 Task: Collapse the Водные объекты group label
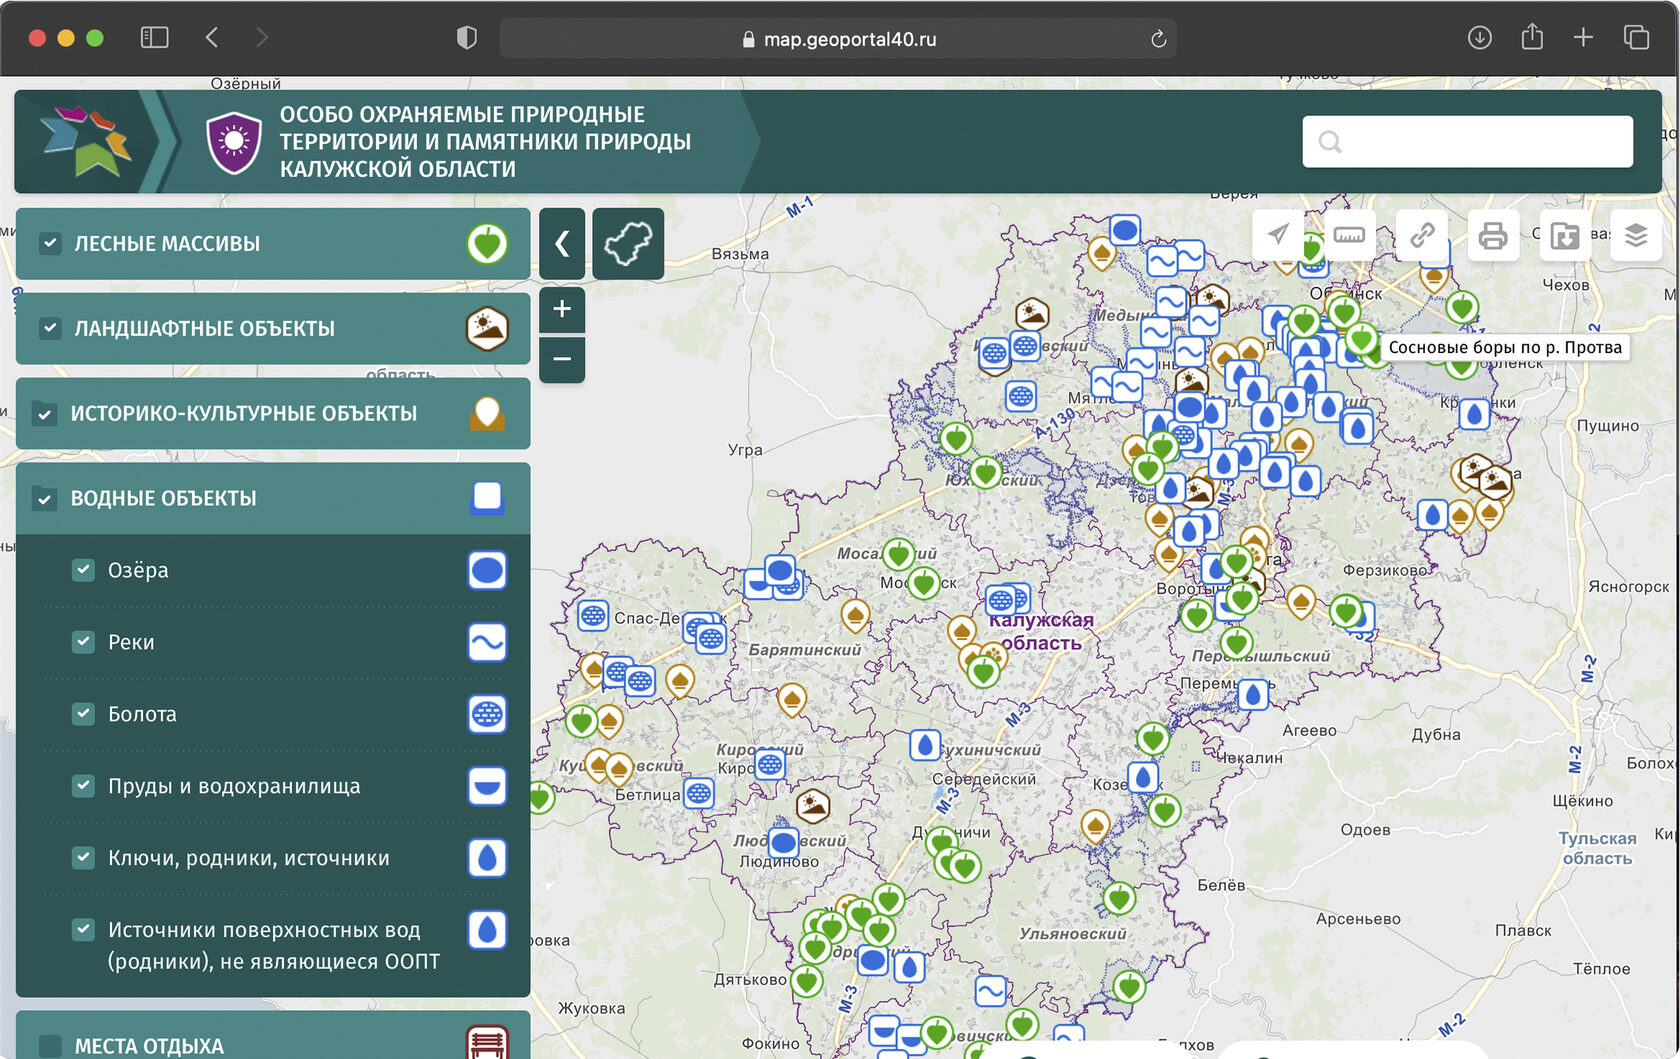[163, 499]
